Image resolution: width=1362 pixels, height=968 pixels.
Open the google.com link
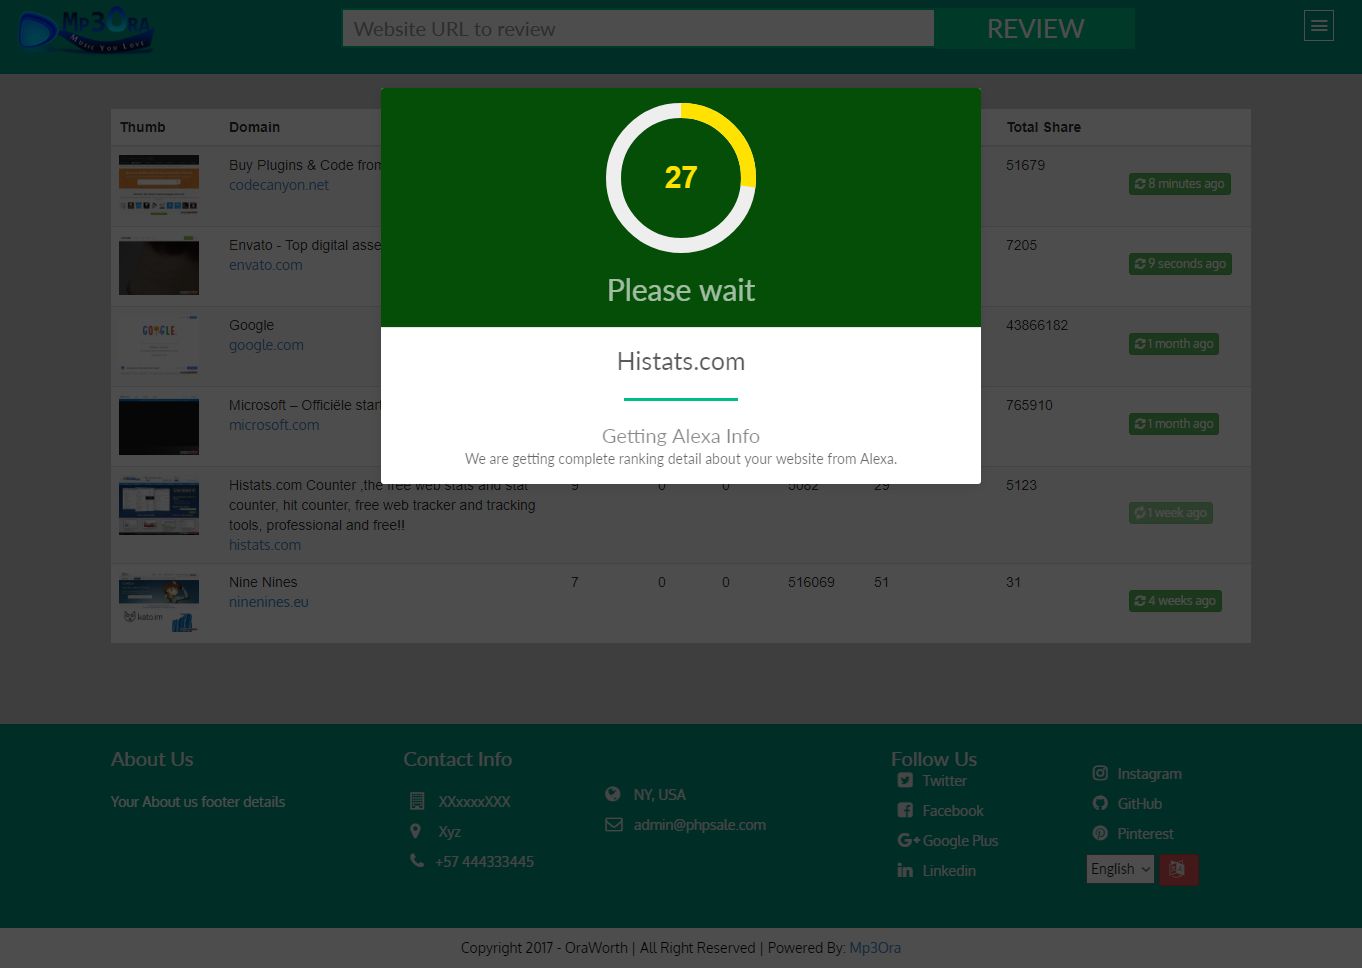(x=266, y=345)
